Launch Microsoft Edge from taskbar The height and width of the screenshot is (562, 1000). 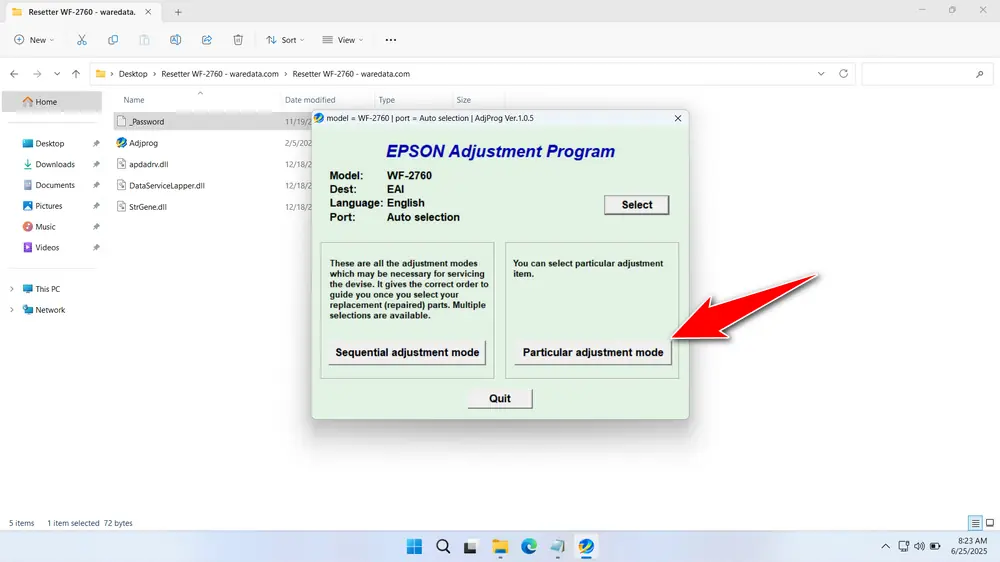529,547
